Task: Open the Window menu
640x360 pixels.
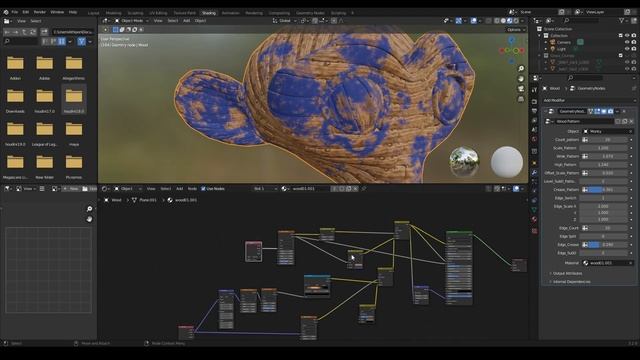Action: [x=57, y=12]
